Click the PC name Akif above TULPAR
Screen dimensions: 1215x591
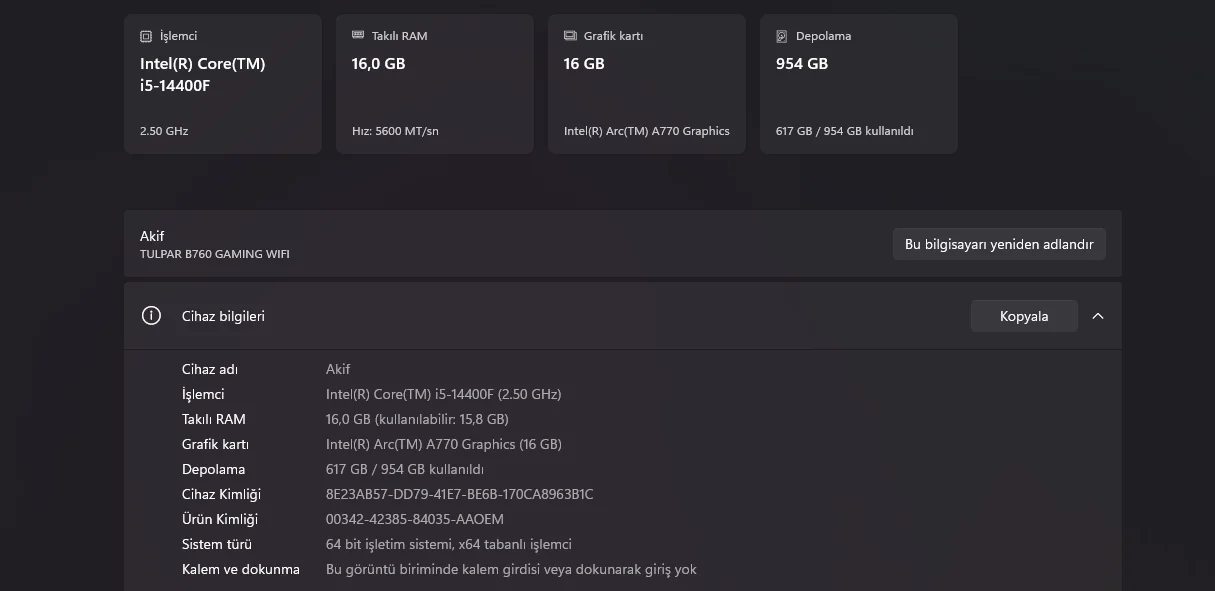(x=152, y=236)
